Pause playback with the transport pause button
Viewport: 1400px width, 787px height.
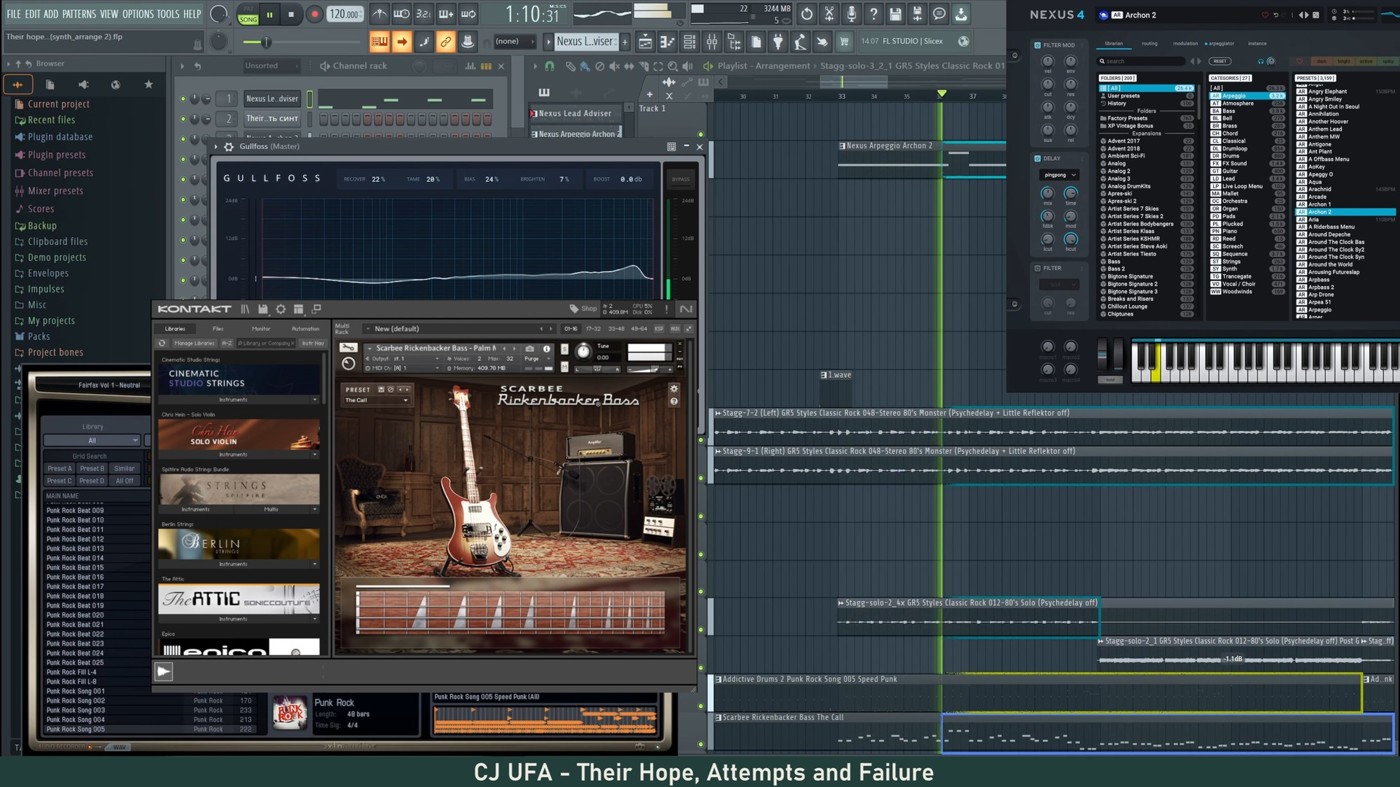(269, 15)
